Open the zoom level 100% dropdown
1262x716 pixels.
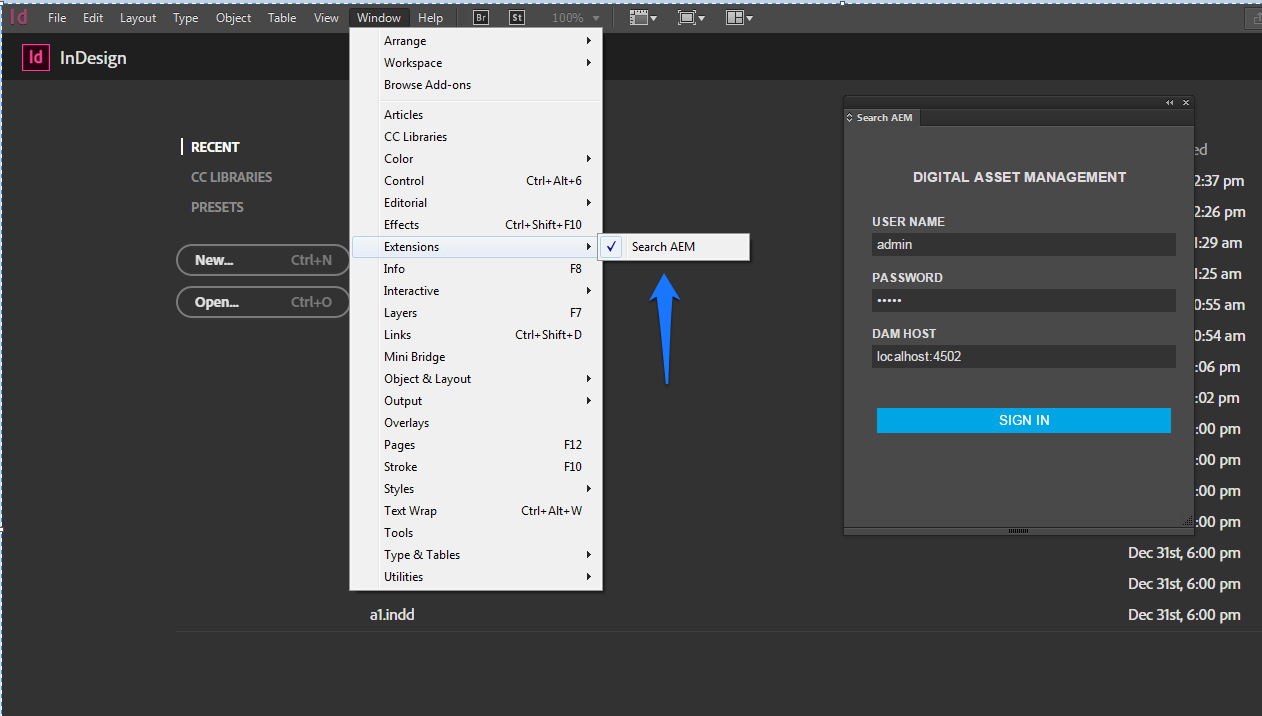(x=574, y=17)
